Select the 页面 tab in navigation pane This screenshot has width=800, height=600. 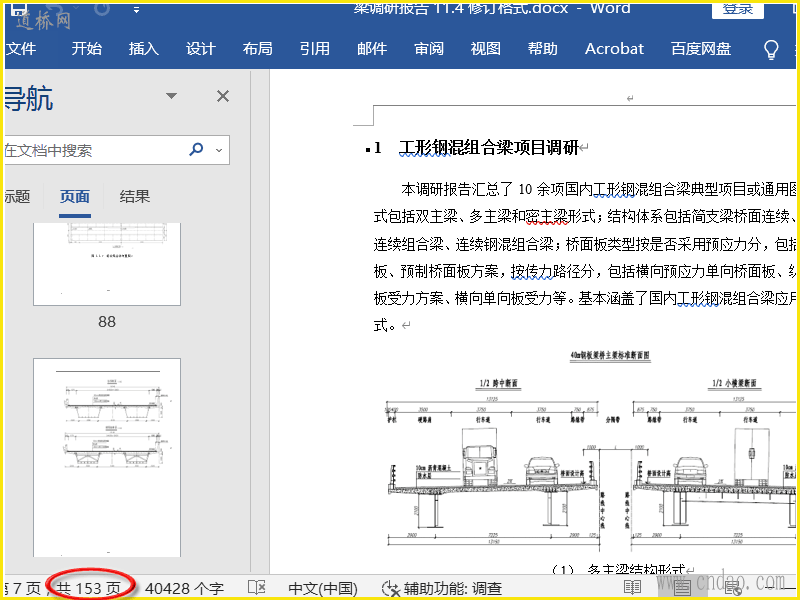click(x=75, y=196)
